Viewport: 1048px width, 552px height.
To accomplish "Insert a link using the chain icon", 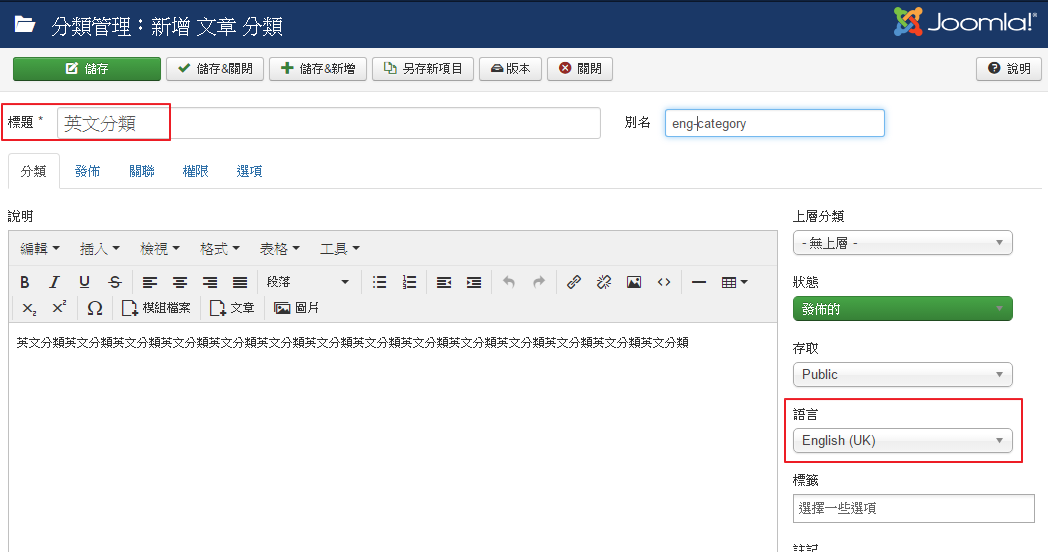I will tap(574, 282).
